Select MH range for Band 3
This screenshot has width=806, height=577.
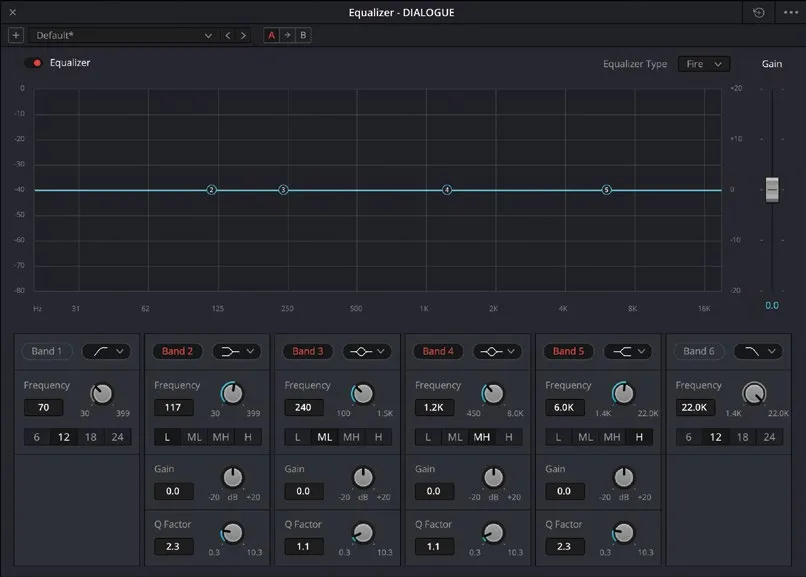(x=352, y=437)
